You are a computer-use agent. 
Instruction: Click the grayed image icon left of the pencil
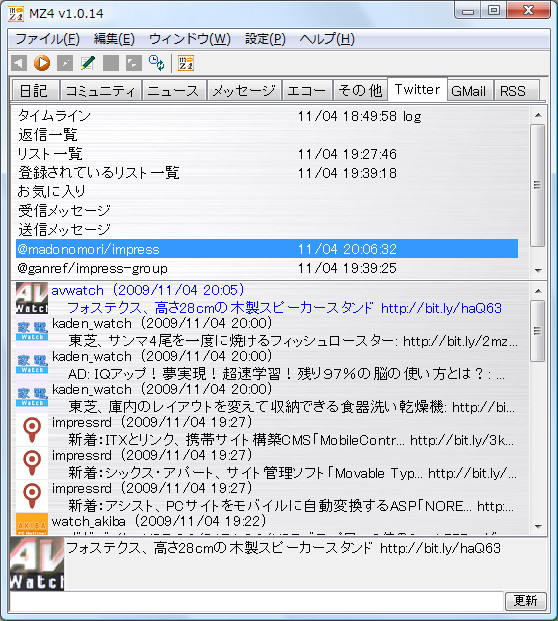click(x=65, y=63)
